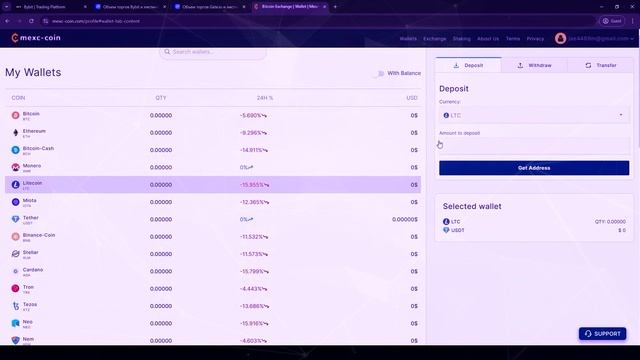The width and height of the screenshot is (640, 360).
Task: Click the Tron coin icon
Action: point(16,289)
